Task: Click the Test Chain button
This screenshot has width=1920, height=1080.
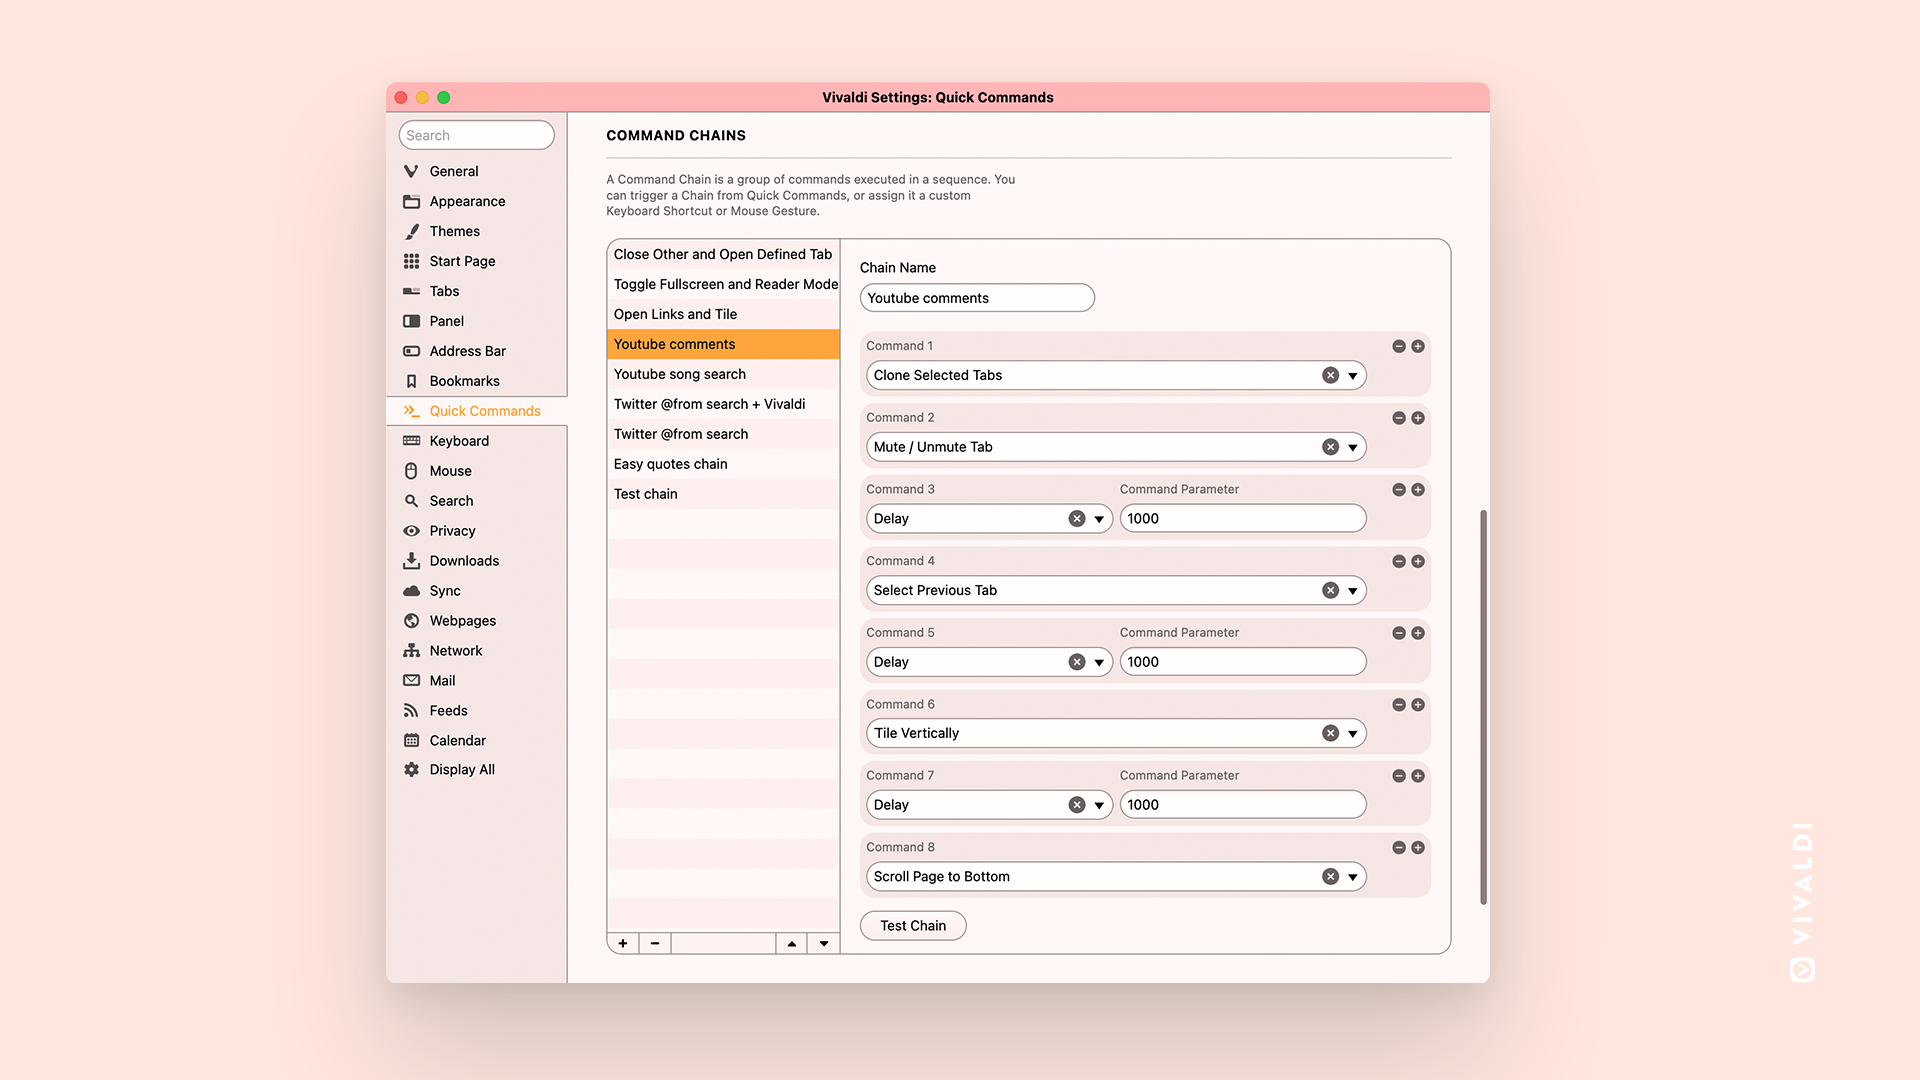Action: [913, 926]
